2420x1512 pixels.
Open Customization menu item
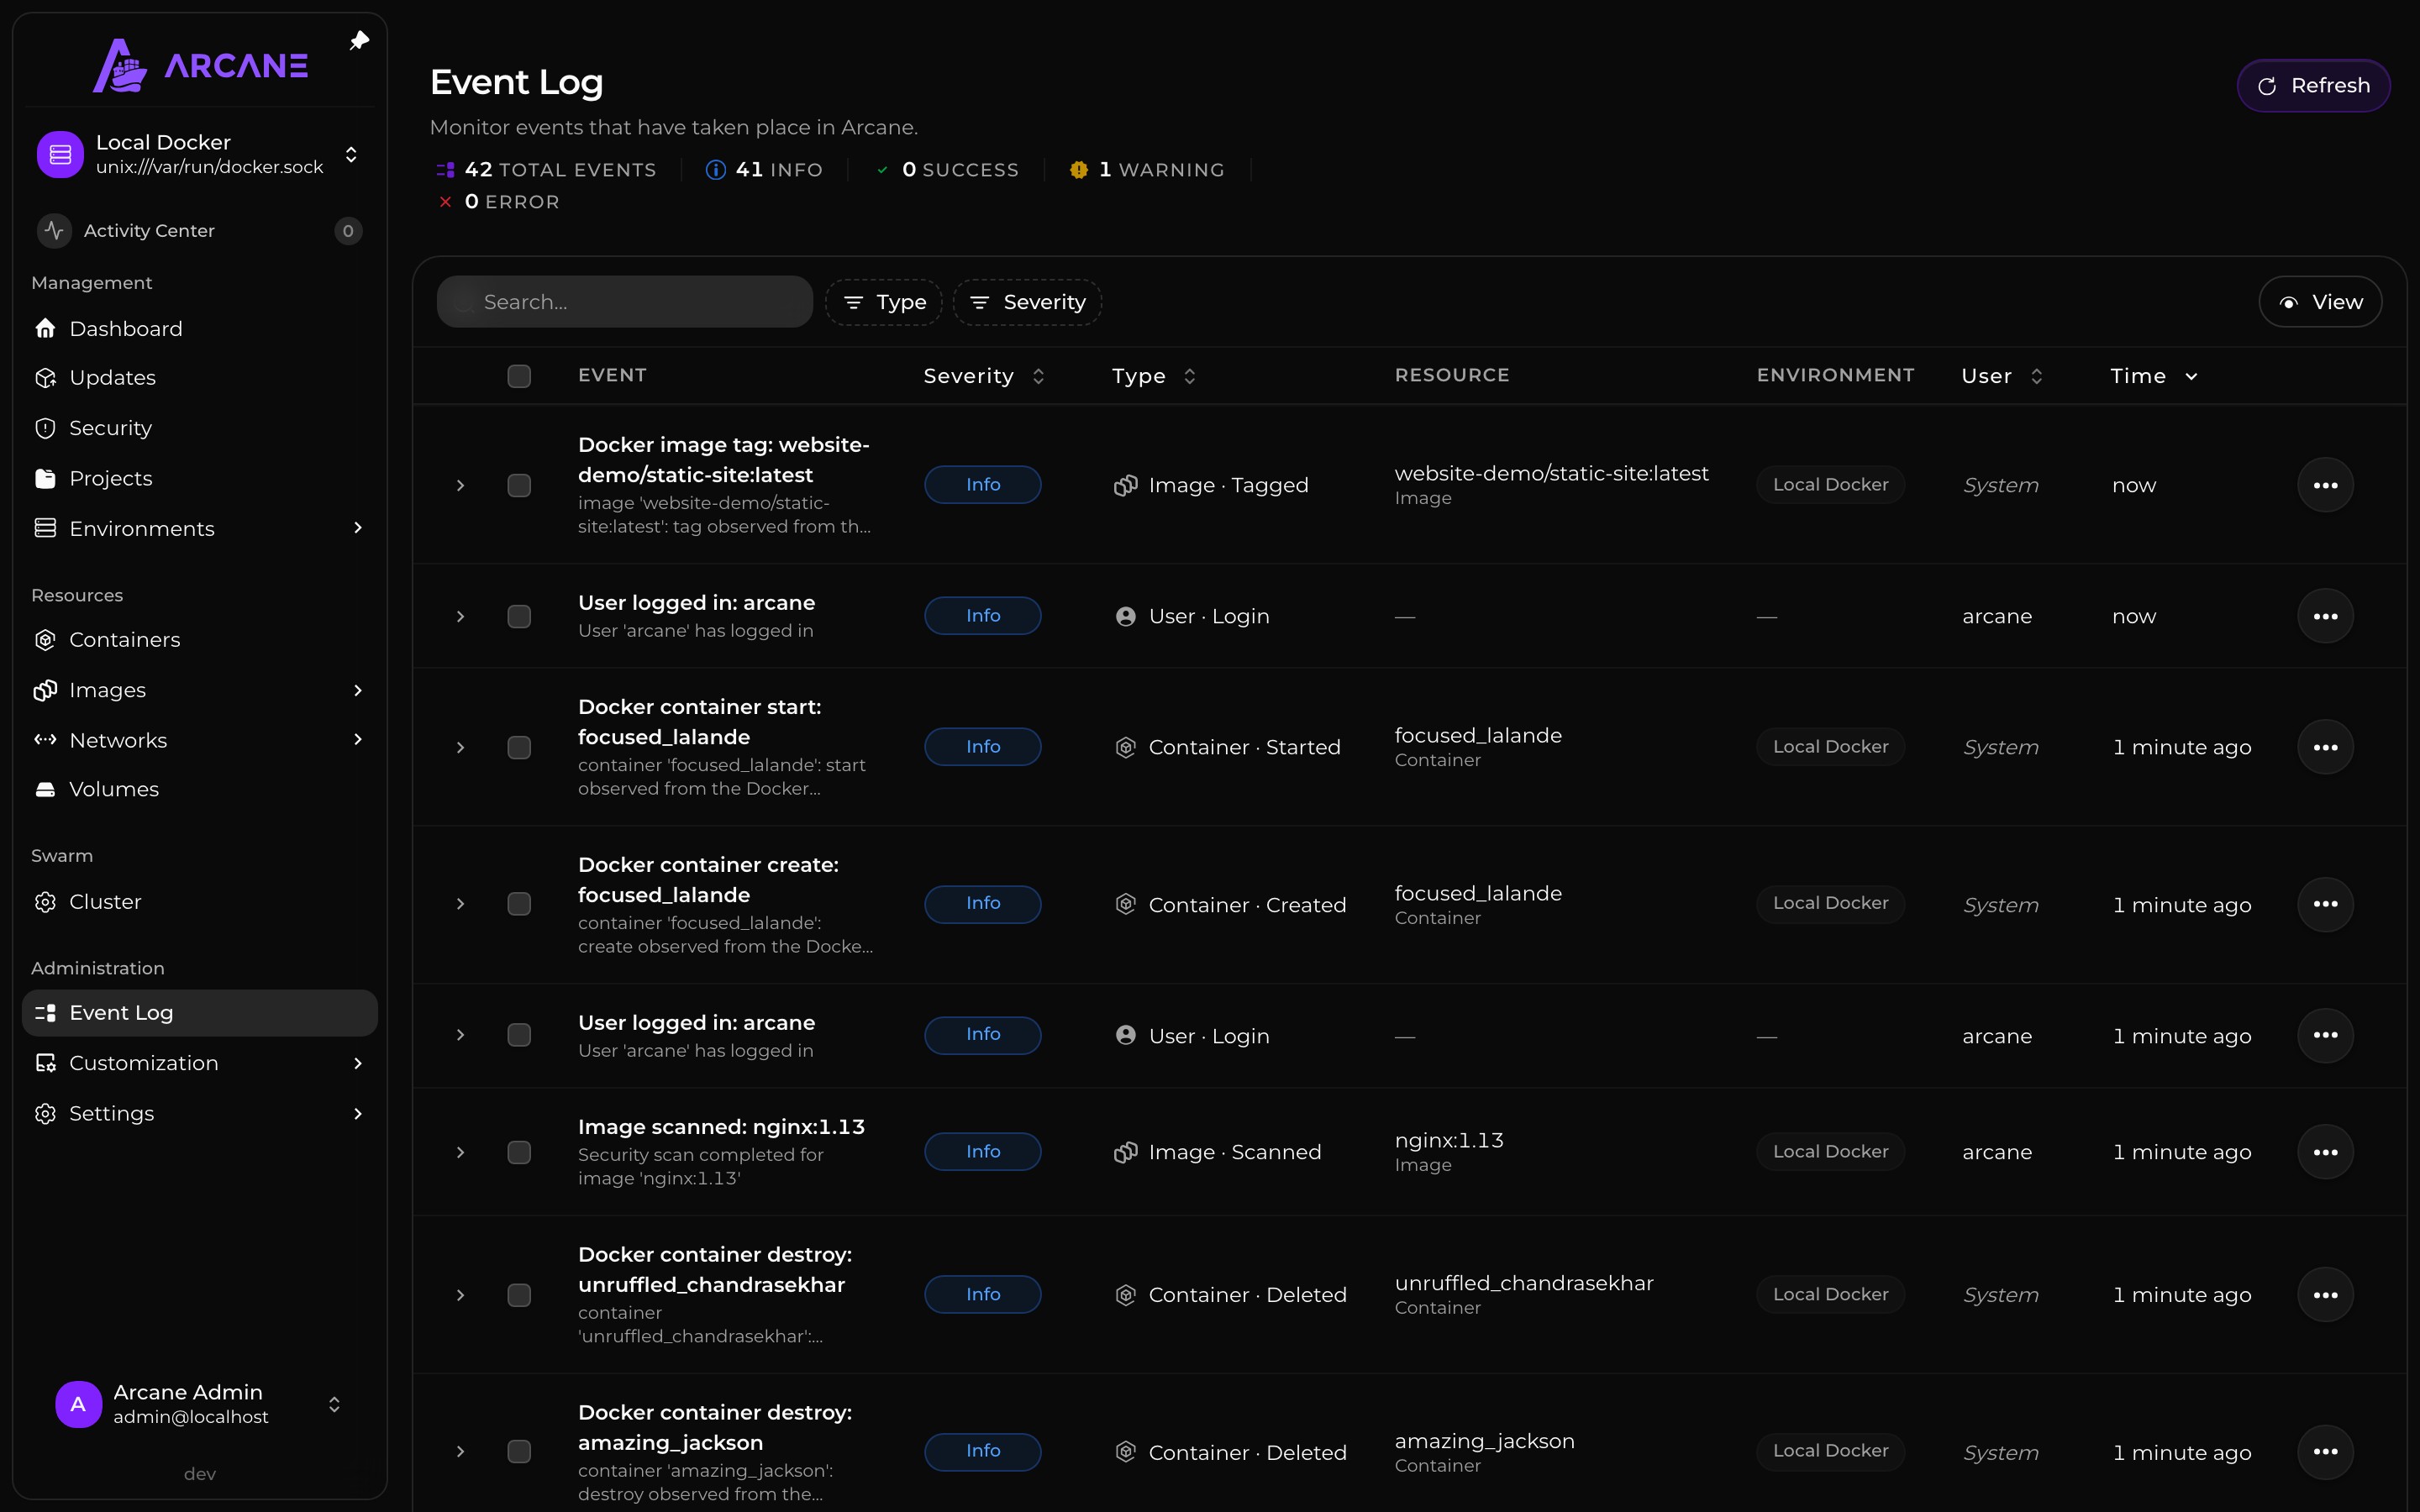200,1063
